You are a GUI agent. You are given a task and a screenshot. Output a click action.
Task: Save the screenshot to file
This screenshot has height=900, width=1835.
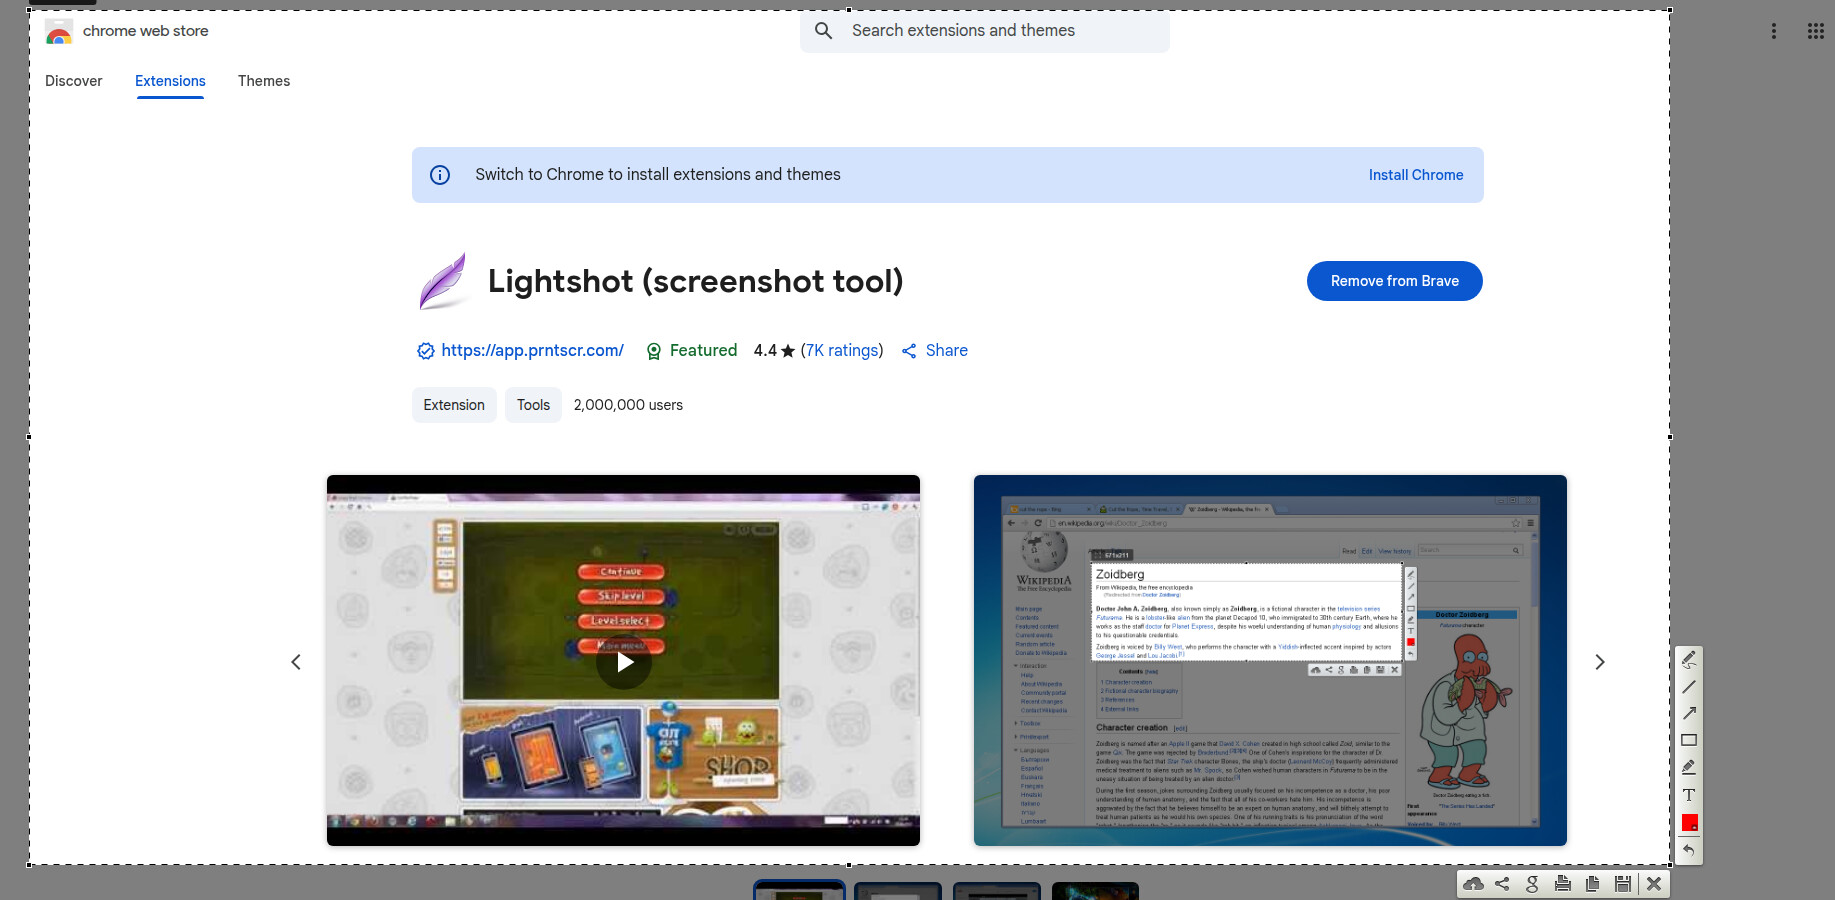[x=1623, y=884]
